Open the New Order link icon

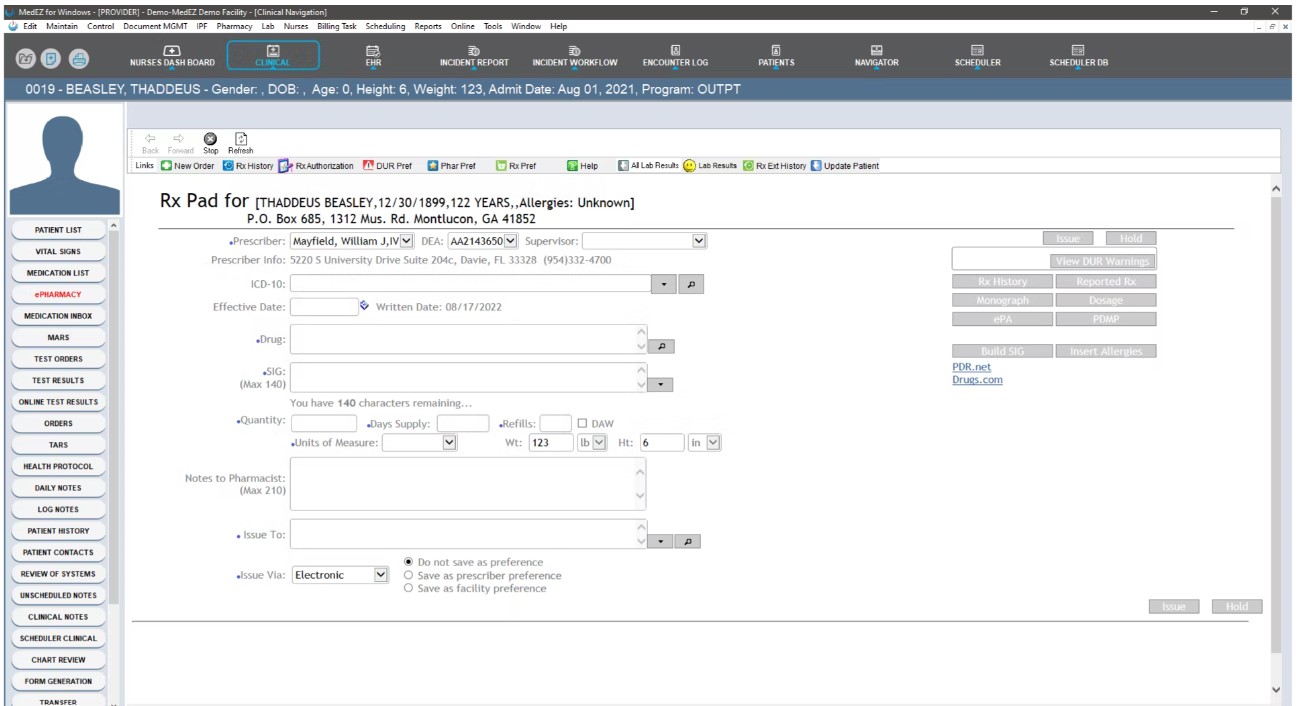[167, 166]
